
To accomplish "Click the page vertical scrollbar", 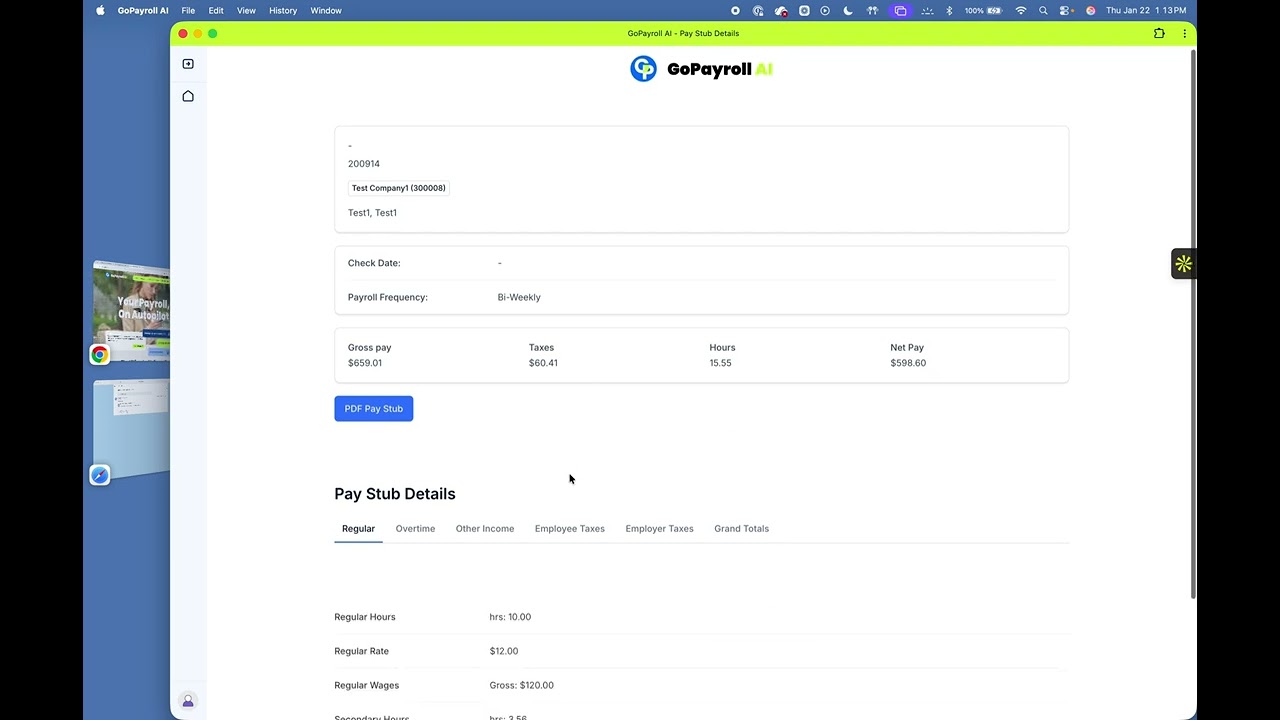I will coord(1192,323).
